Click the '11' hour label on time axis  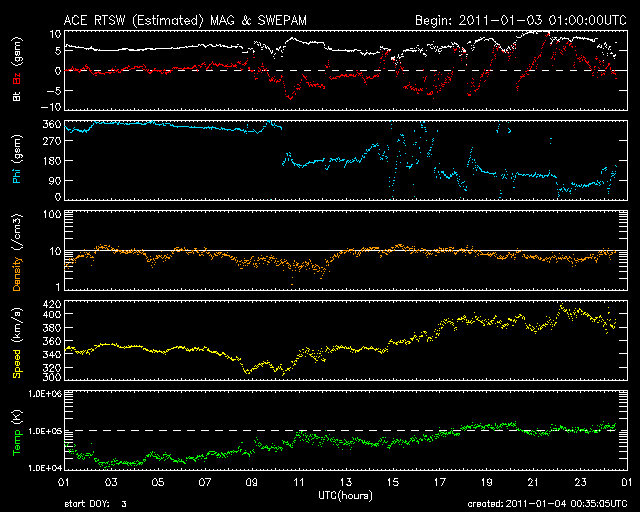pos(299,483)
